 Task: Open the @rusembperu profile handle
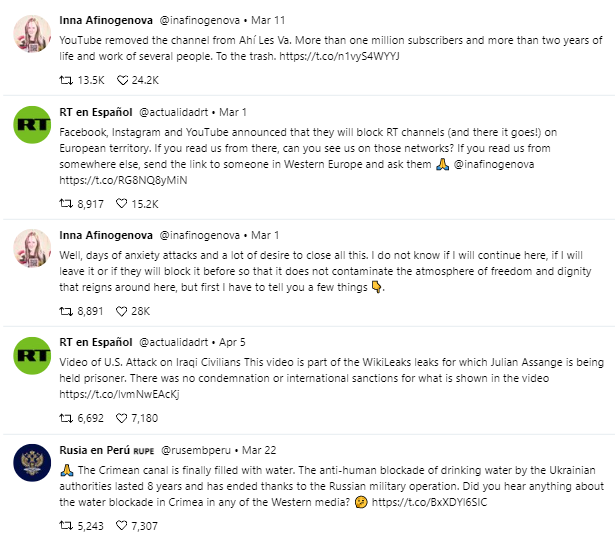pyautogui.click(x=196, y=450)
